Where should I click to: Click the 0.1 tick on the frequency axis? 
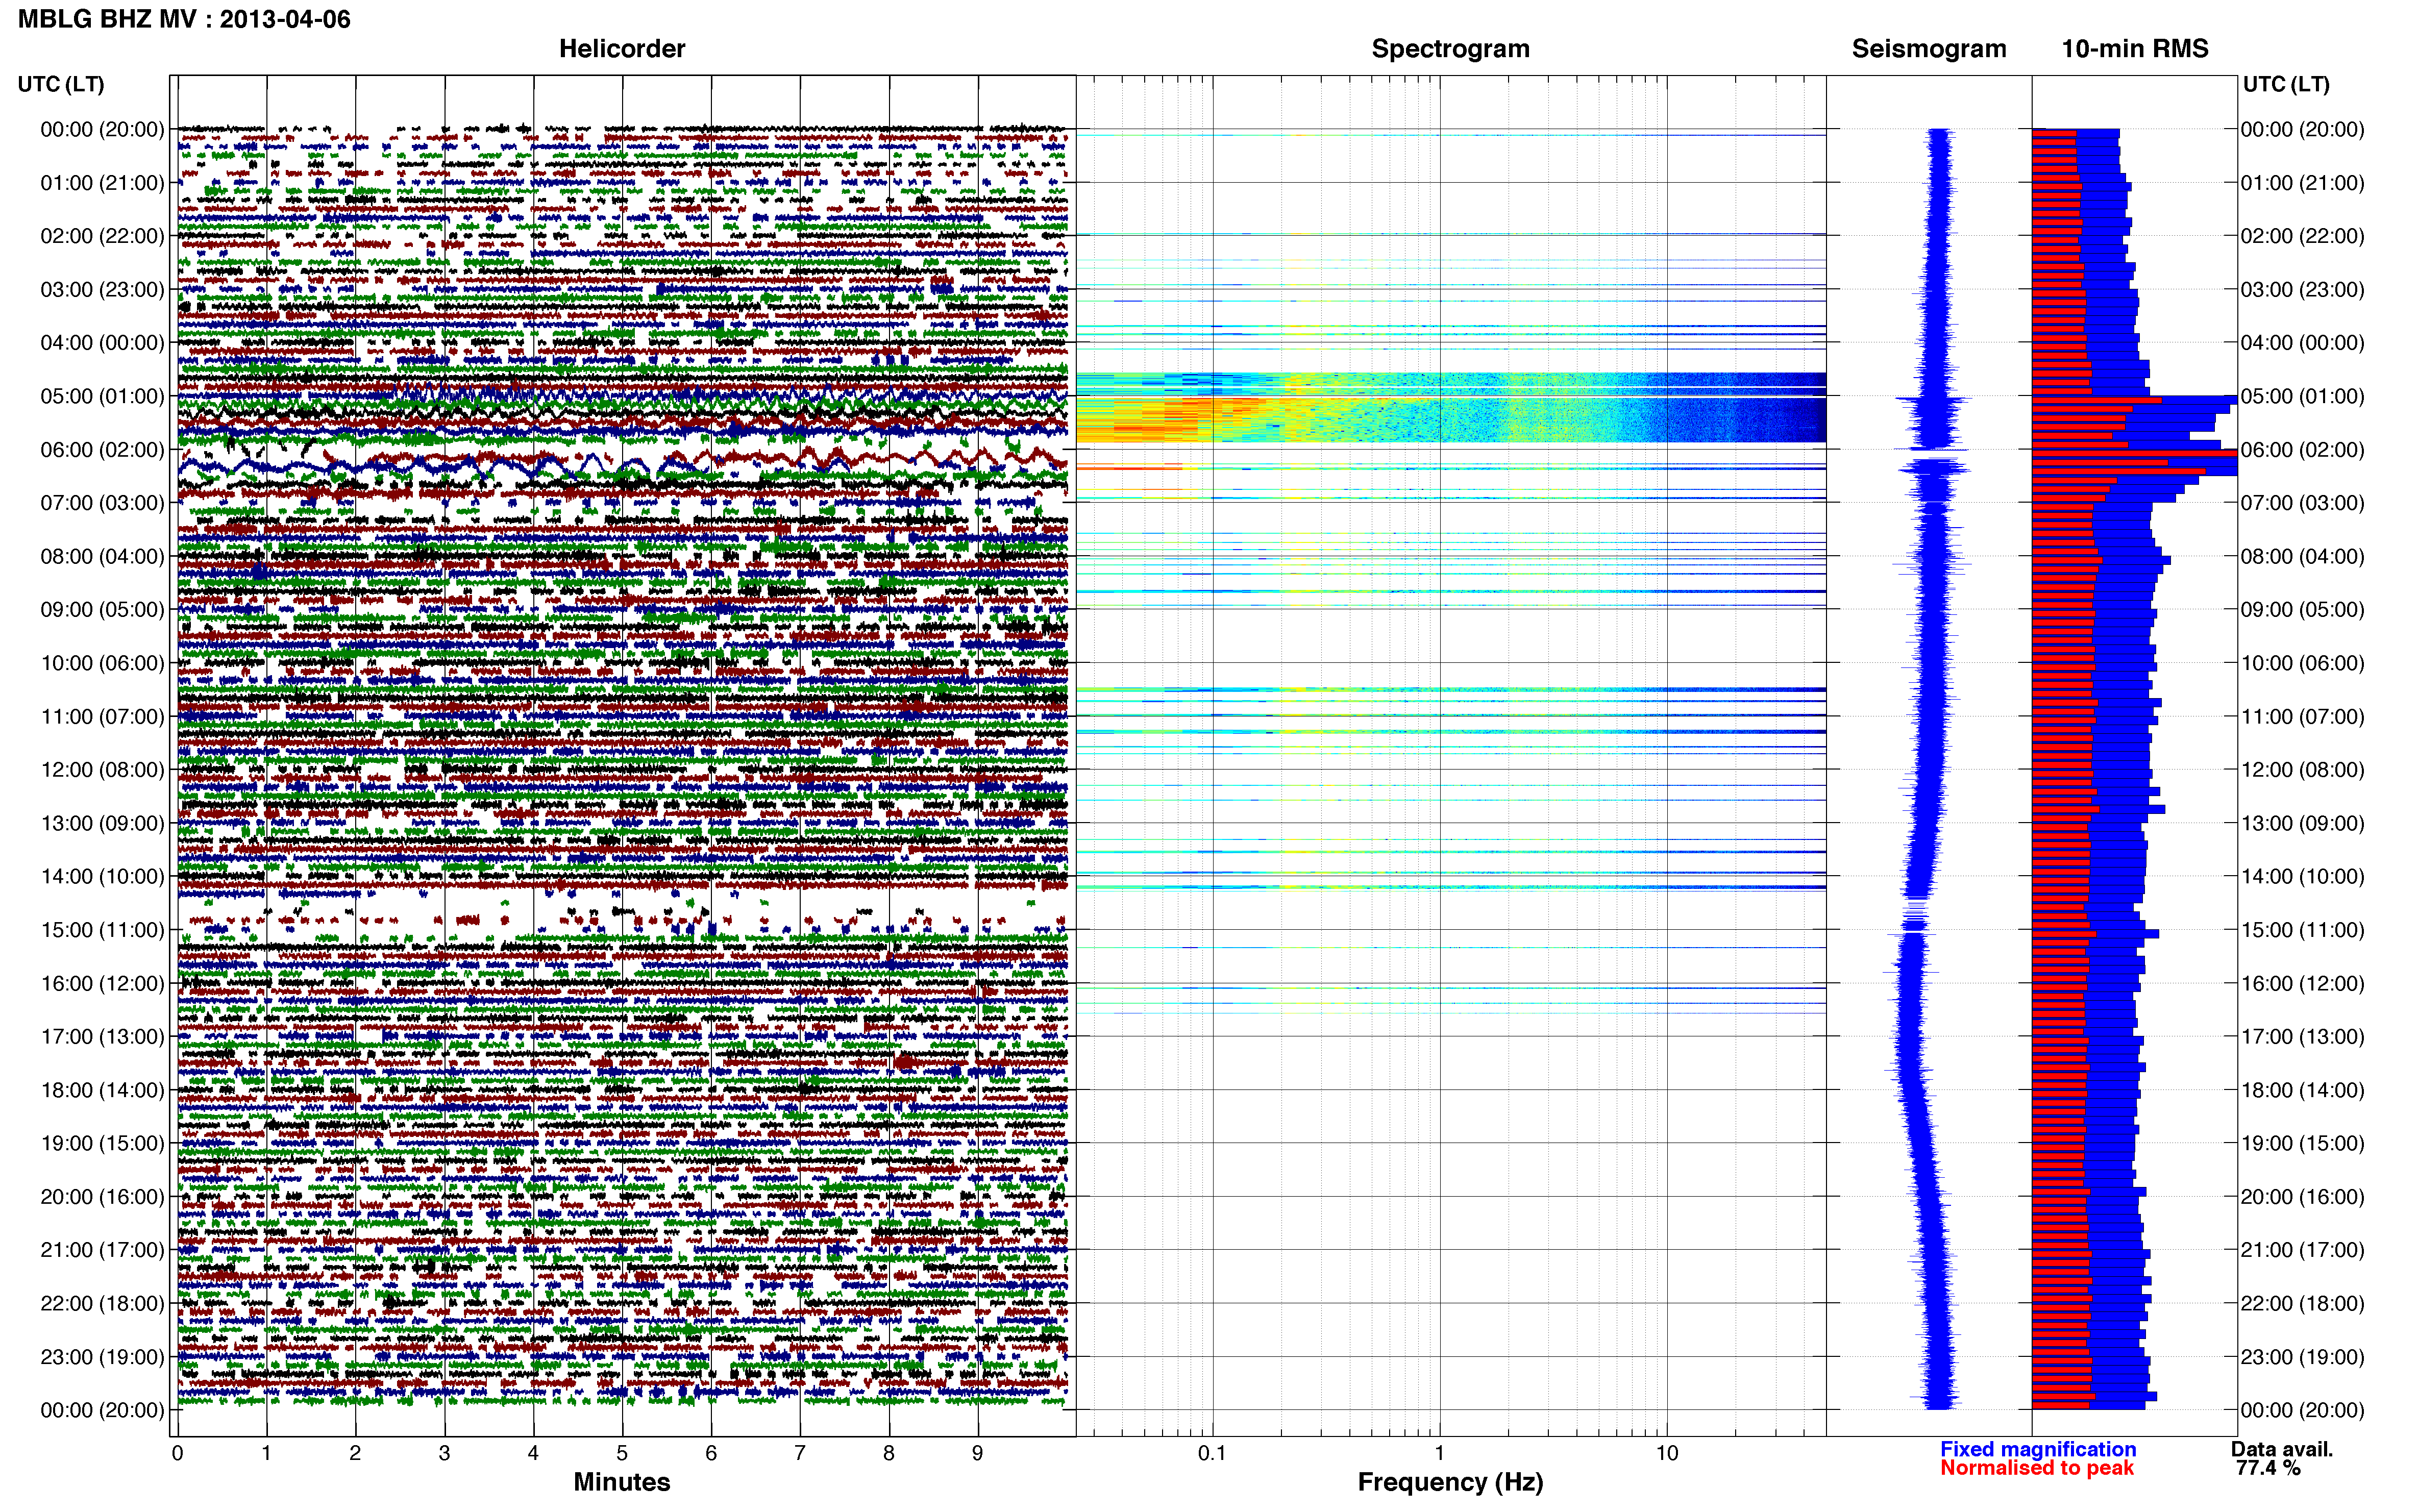tap(1212, 1452)
